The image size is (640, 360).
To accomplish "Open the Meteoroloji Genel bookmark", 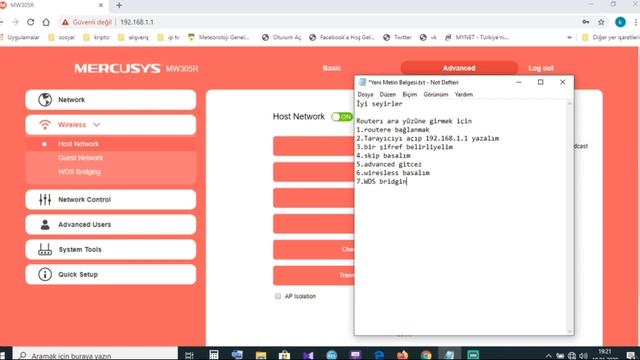I will point(219,37).
